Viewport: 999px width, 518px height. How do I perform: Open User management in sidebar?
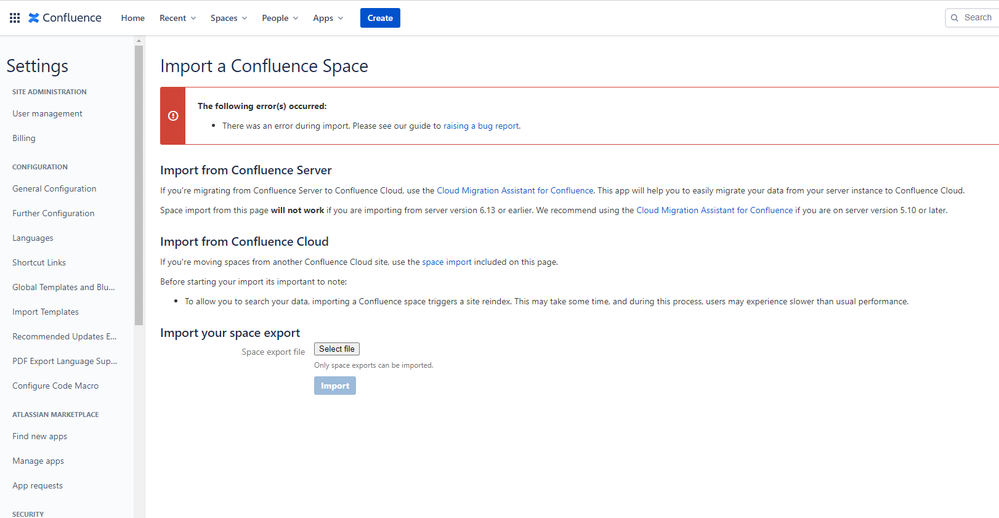[x=47, y=113]
